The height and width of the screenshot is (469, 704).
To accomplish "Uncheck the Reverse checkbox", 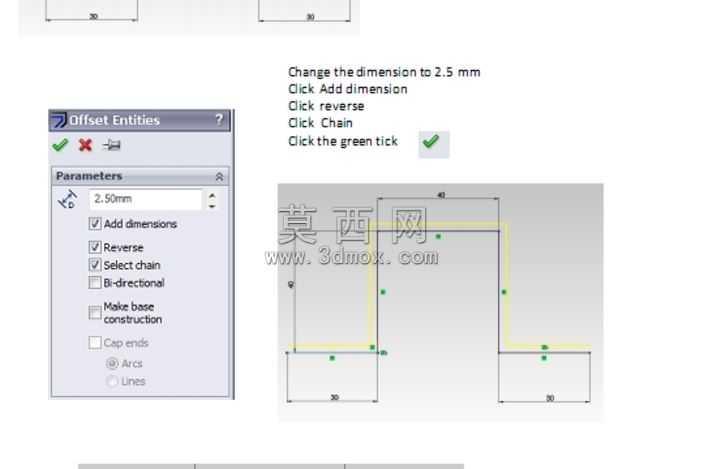I will click(95, 247).
